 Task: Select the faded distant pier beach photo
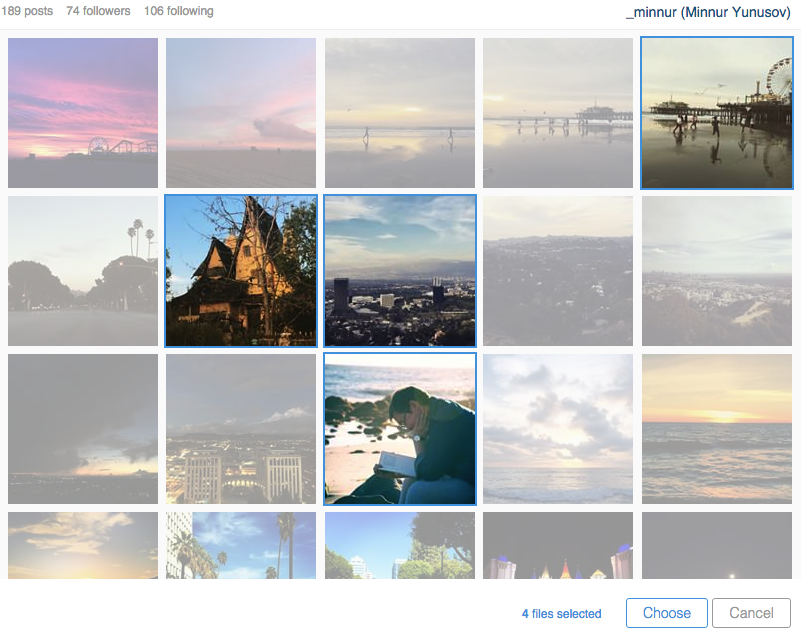click(x=558, y=113)
